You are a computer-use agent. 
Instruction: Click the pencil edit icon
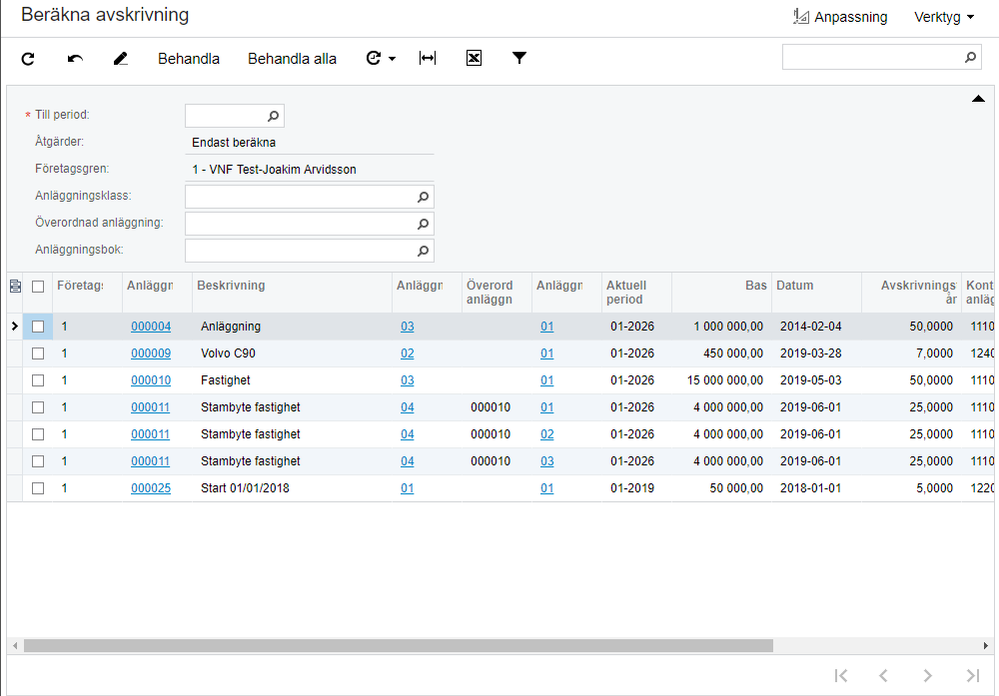click(x=121, y=59)
